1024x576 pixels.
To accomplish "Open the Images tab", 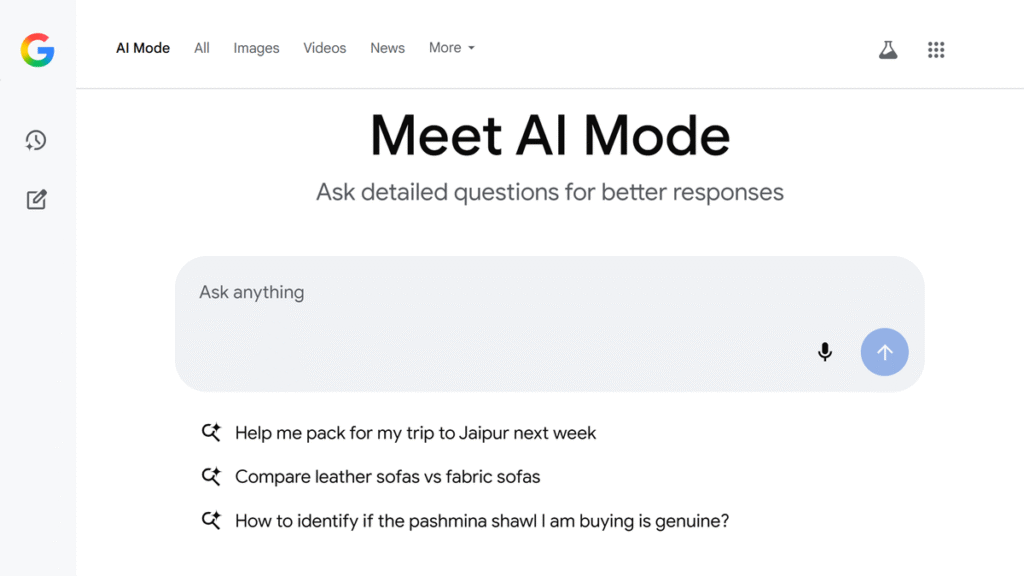I will (x=256, y=48).
